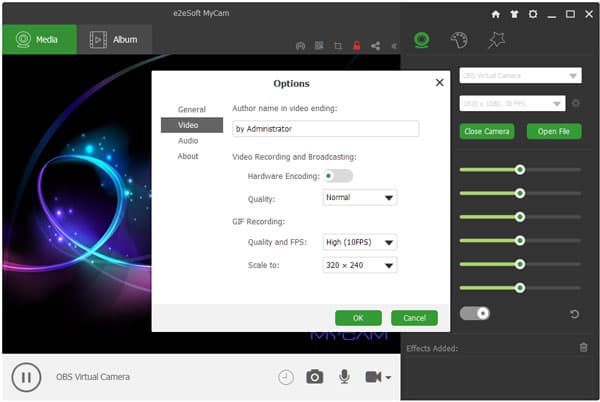The image size is (600, 402).
Task: Delete added effects with trash icon
Action: click(x=583, y=347)
